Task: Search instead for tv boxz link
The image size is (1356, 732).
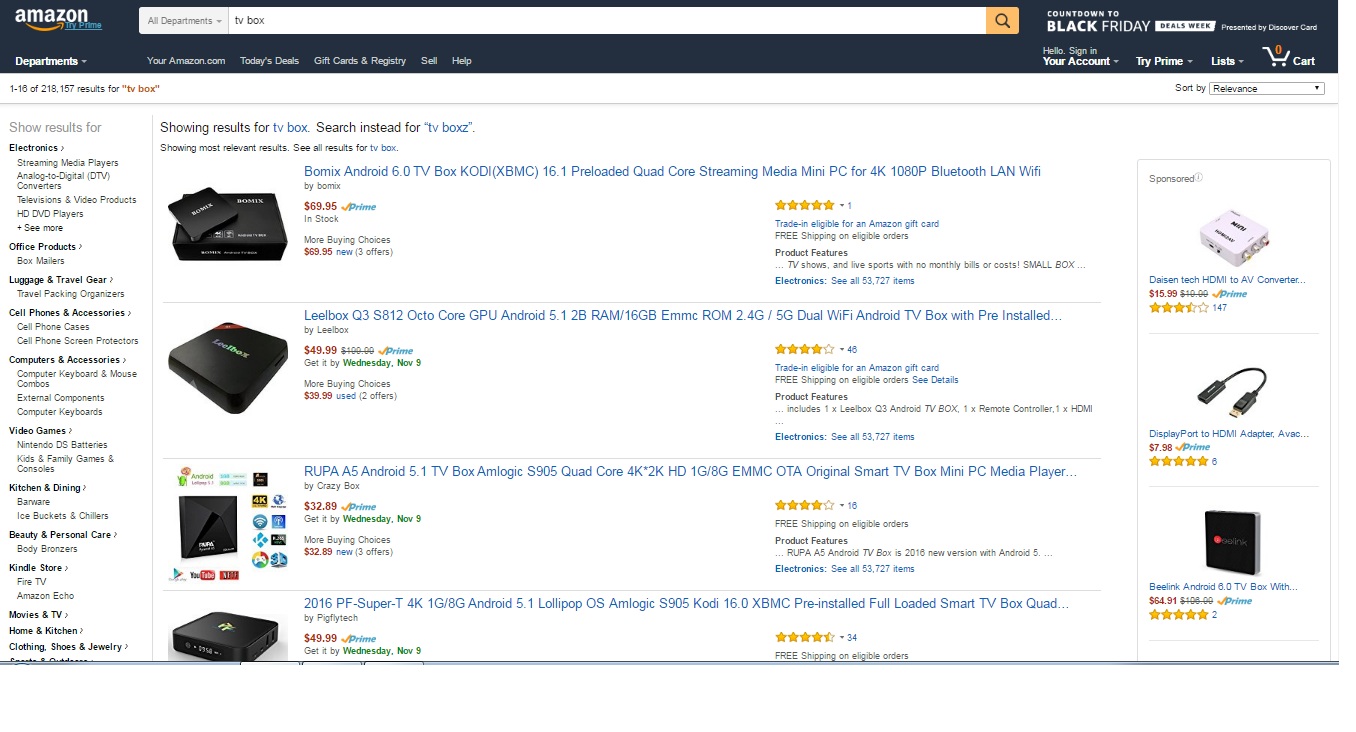Action: [449, 128]
